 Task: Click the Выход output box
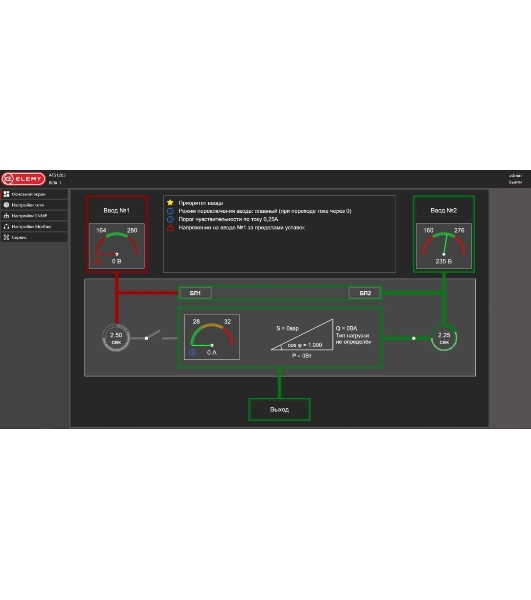coord(279,409)
